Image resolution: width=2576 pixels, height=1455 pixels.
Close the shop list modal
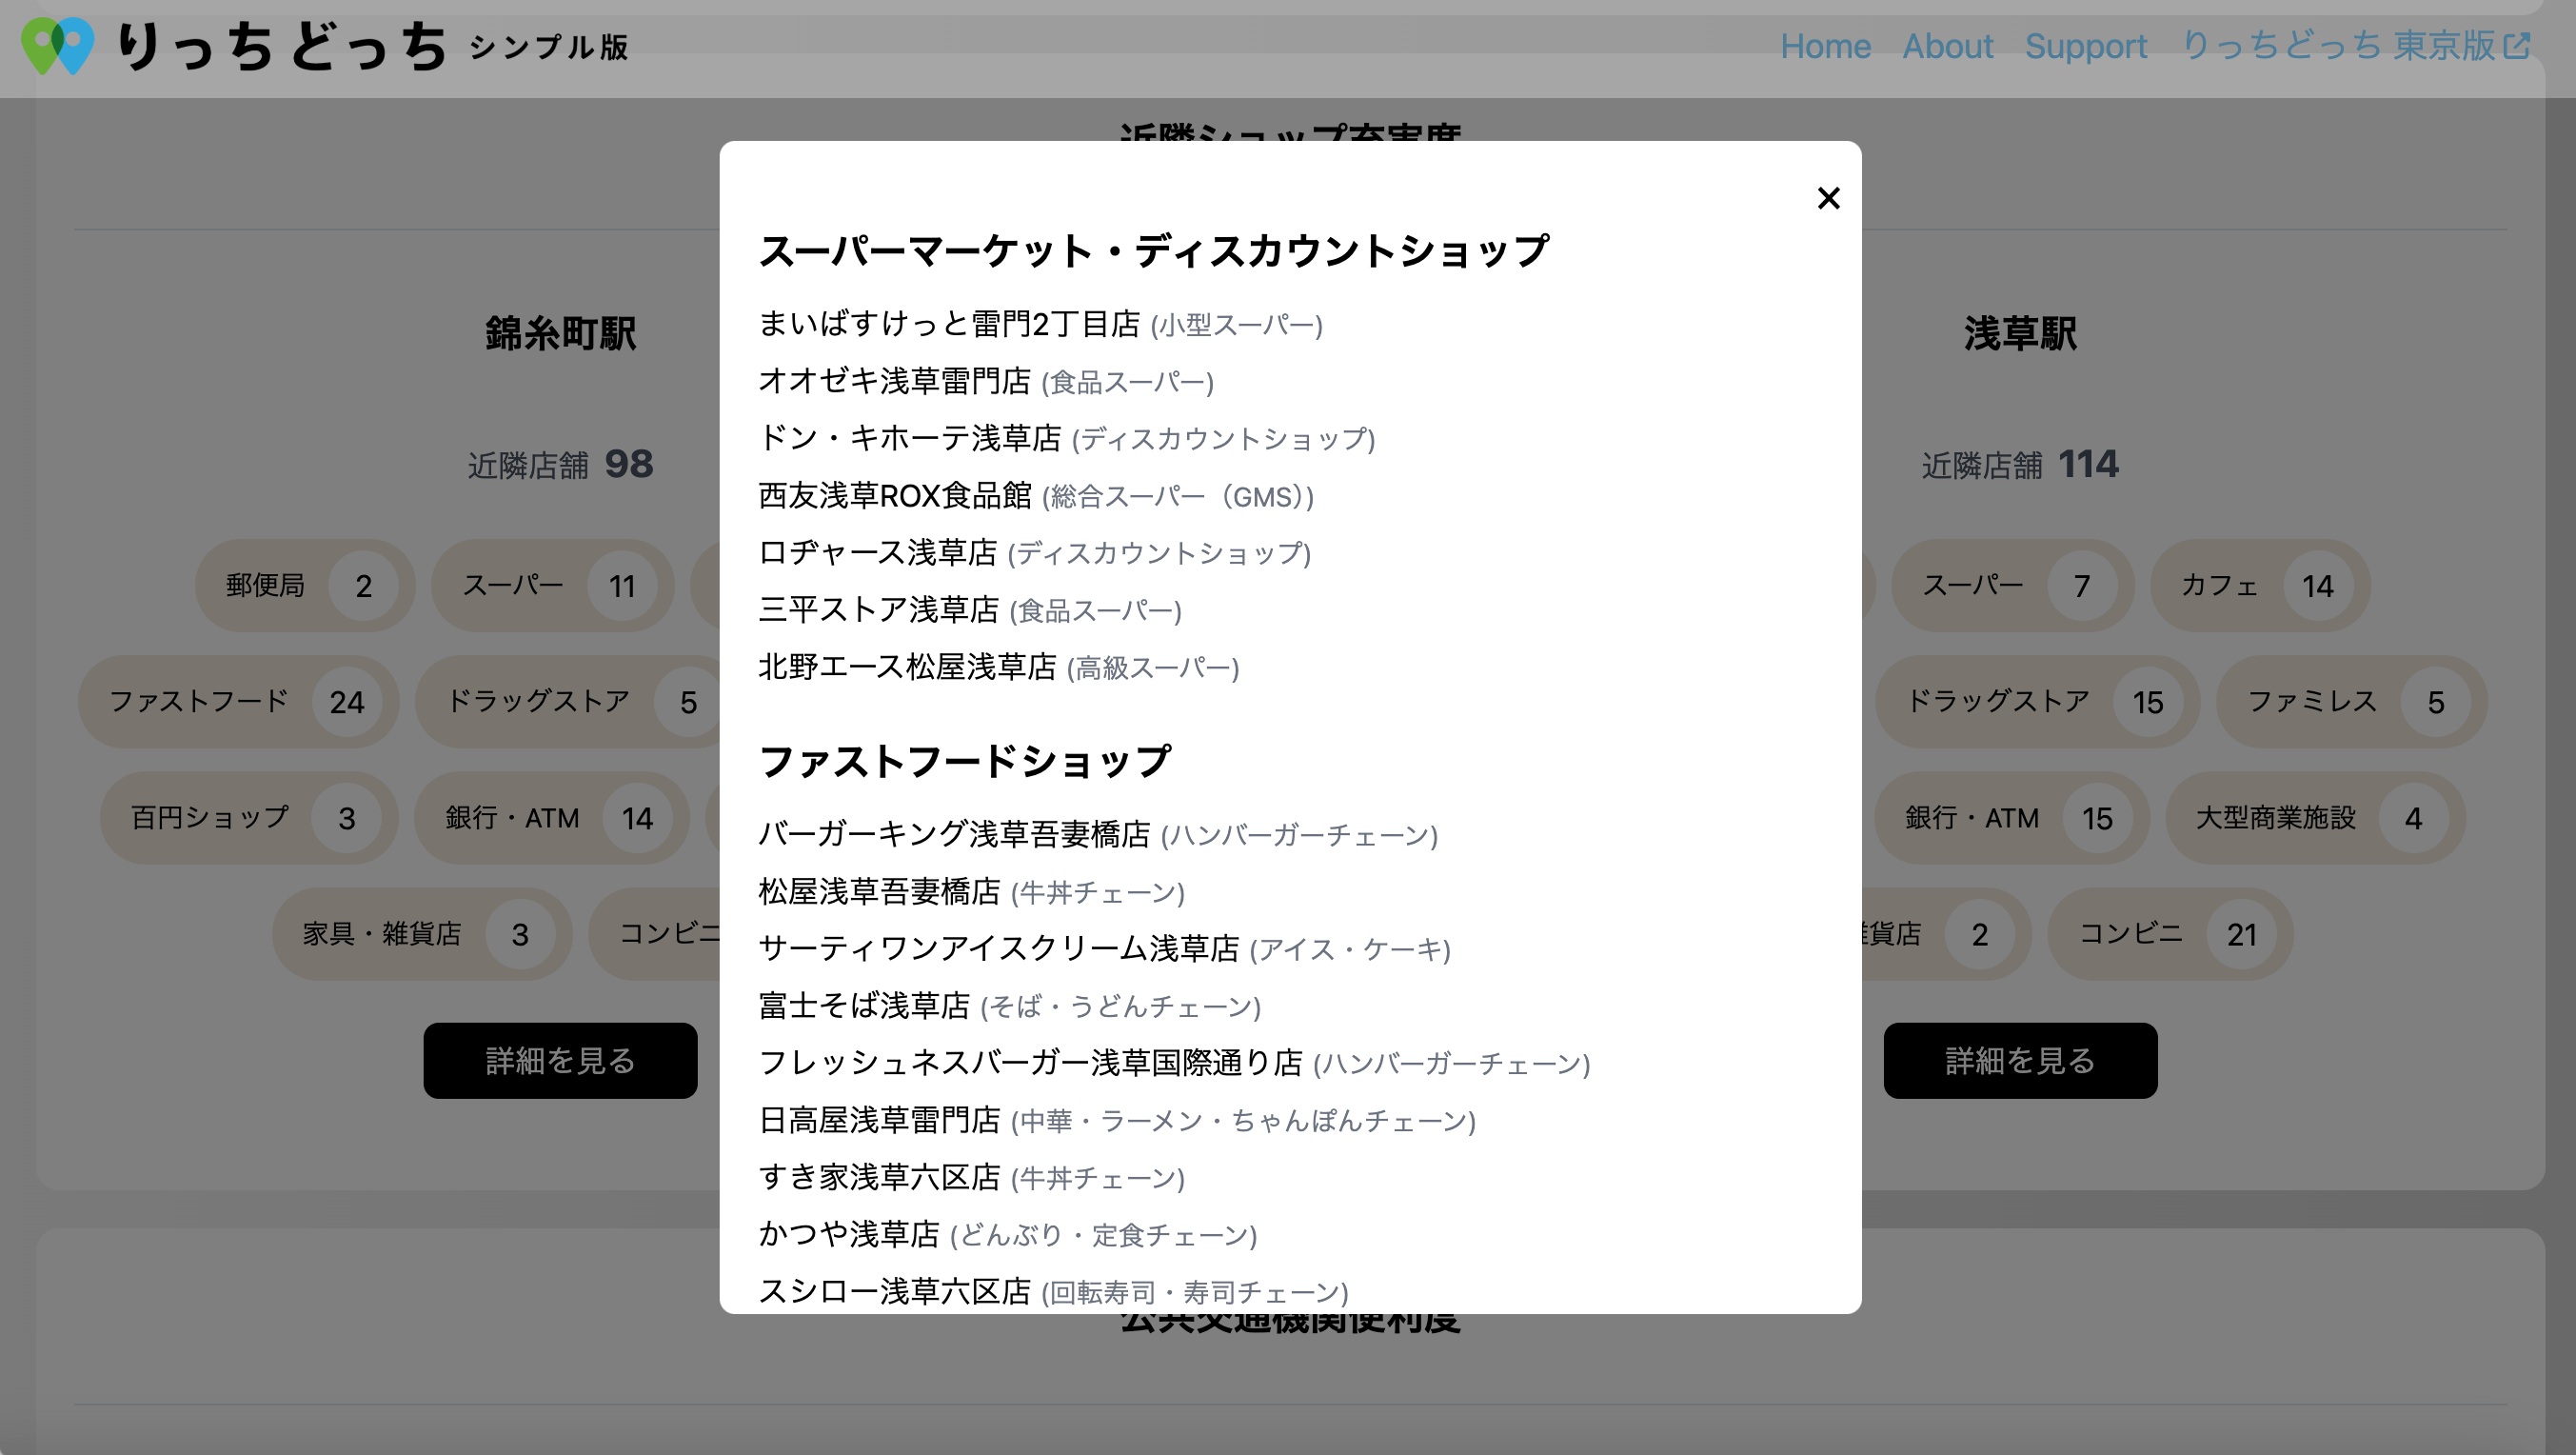1828,198
